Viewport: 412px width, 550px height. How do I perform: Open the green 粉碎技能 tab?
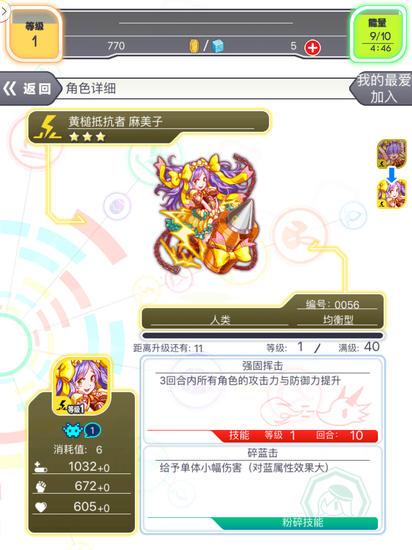click(297, 522)
